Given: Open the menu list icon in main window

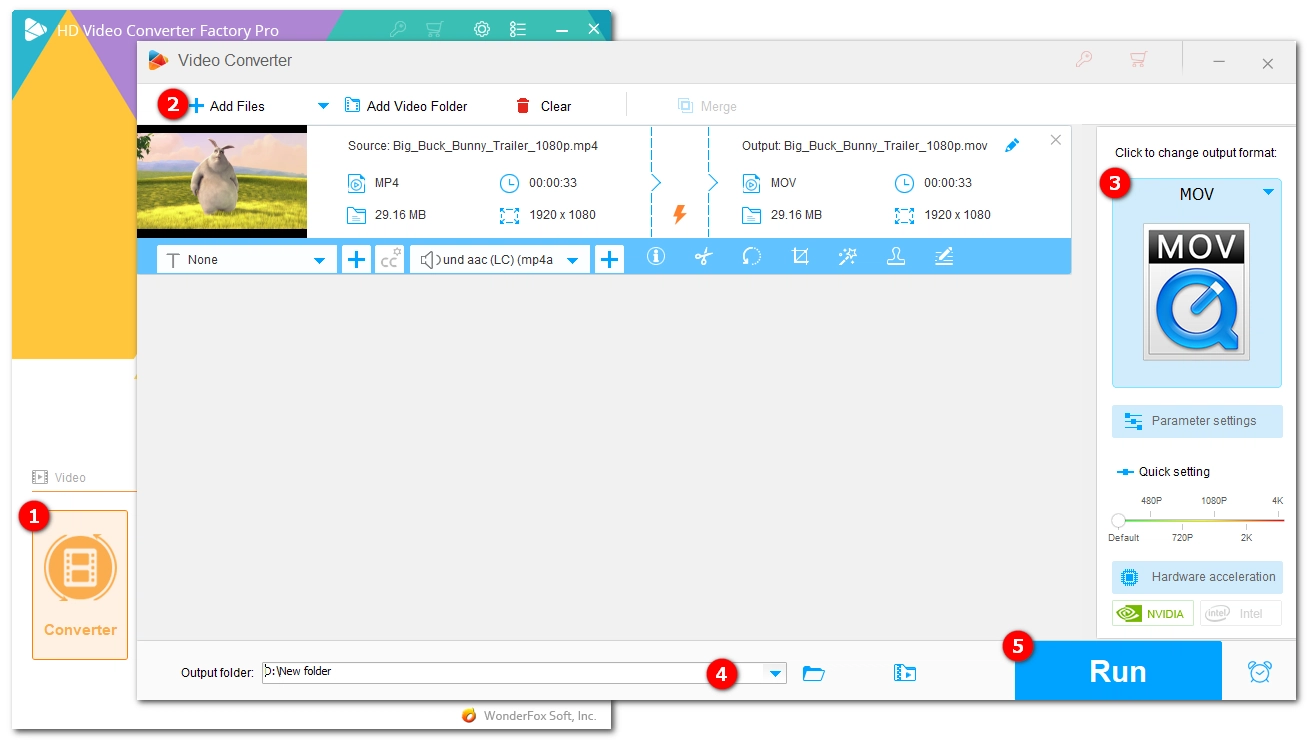Looking at the screenshot, I should (x=518, y=29).
